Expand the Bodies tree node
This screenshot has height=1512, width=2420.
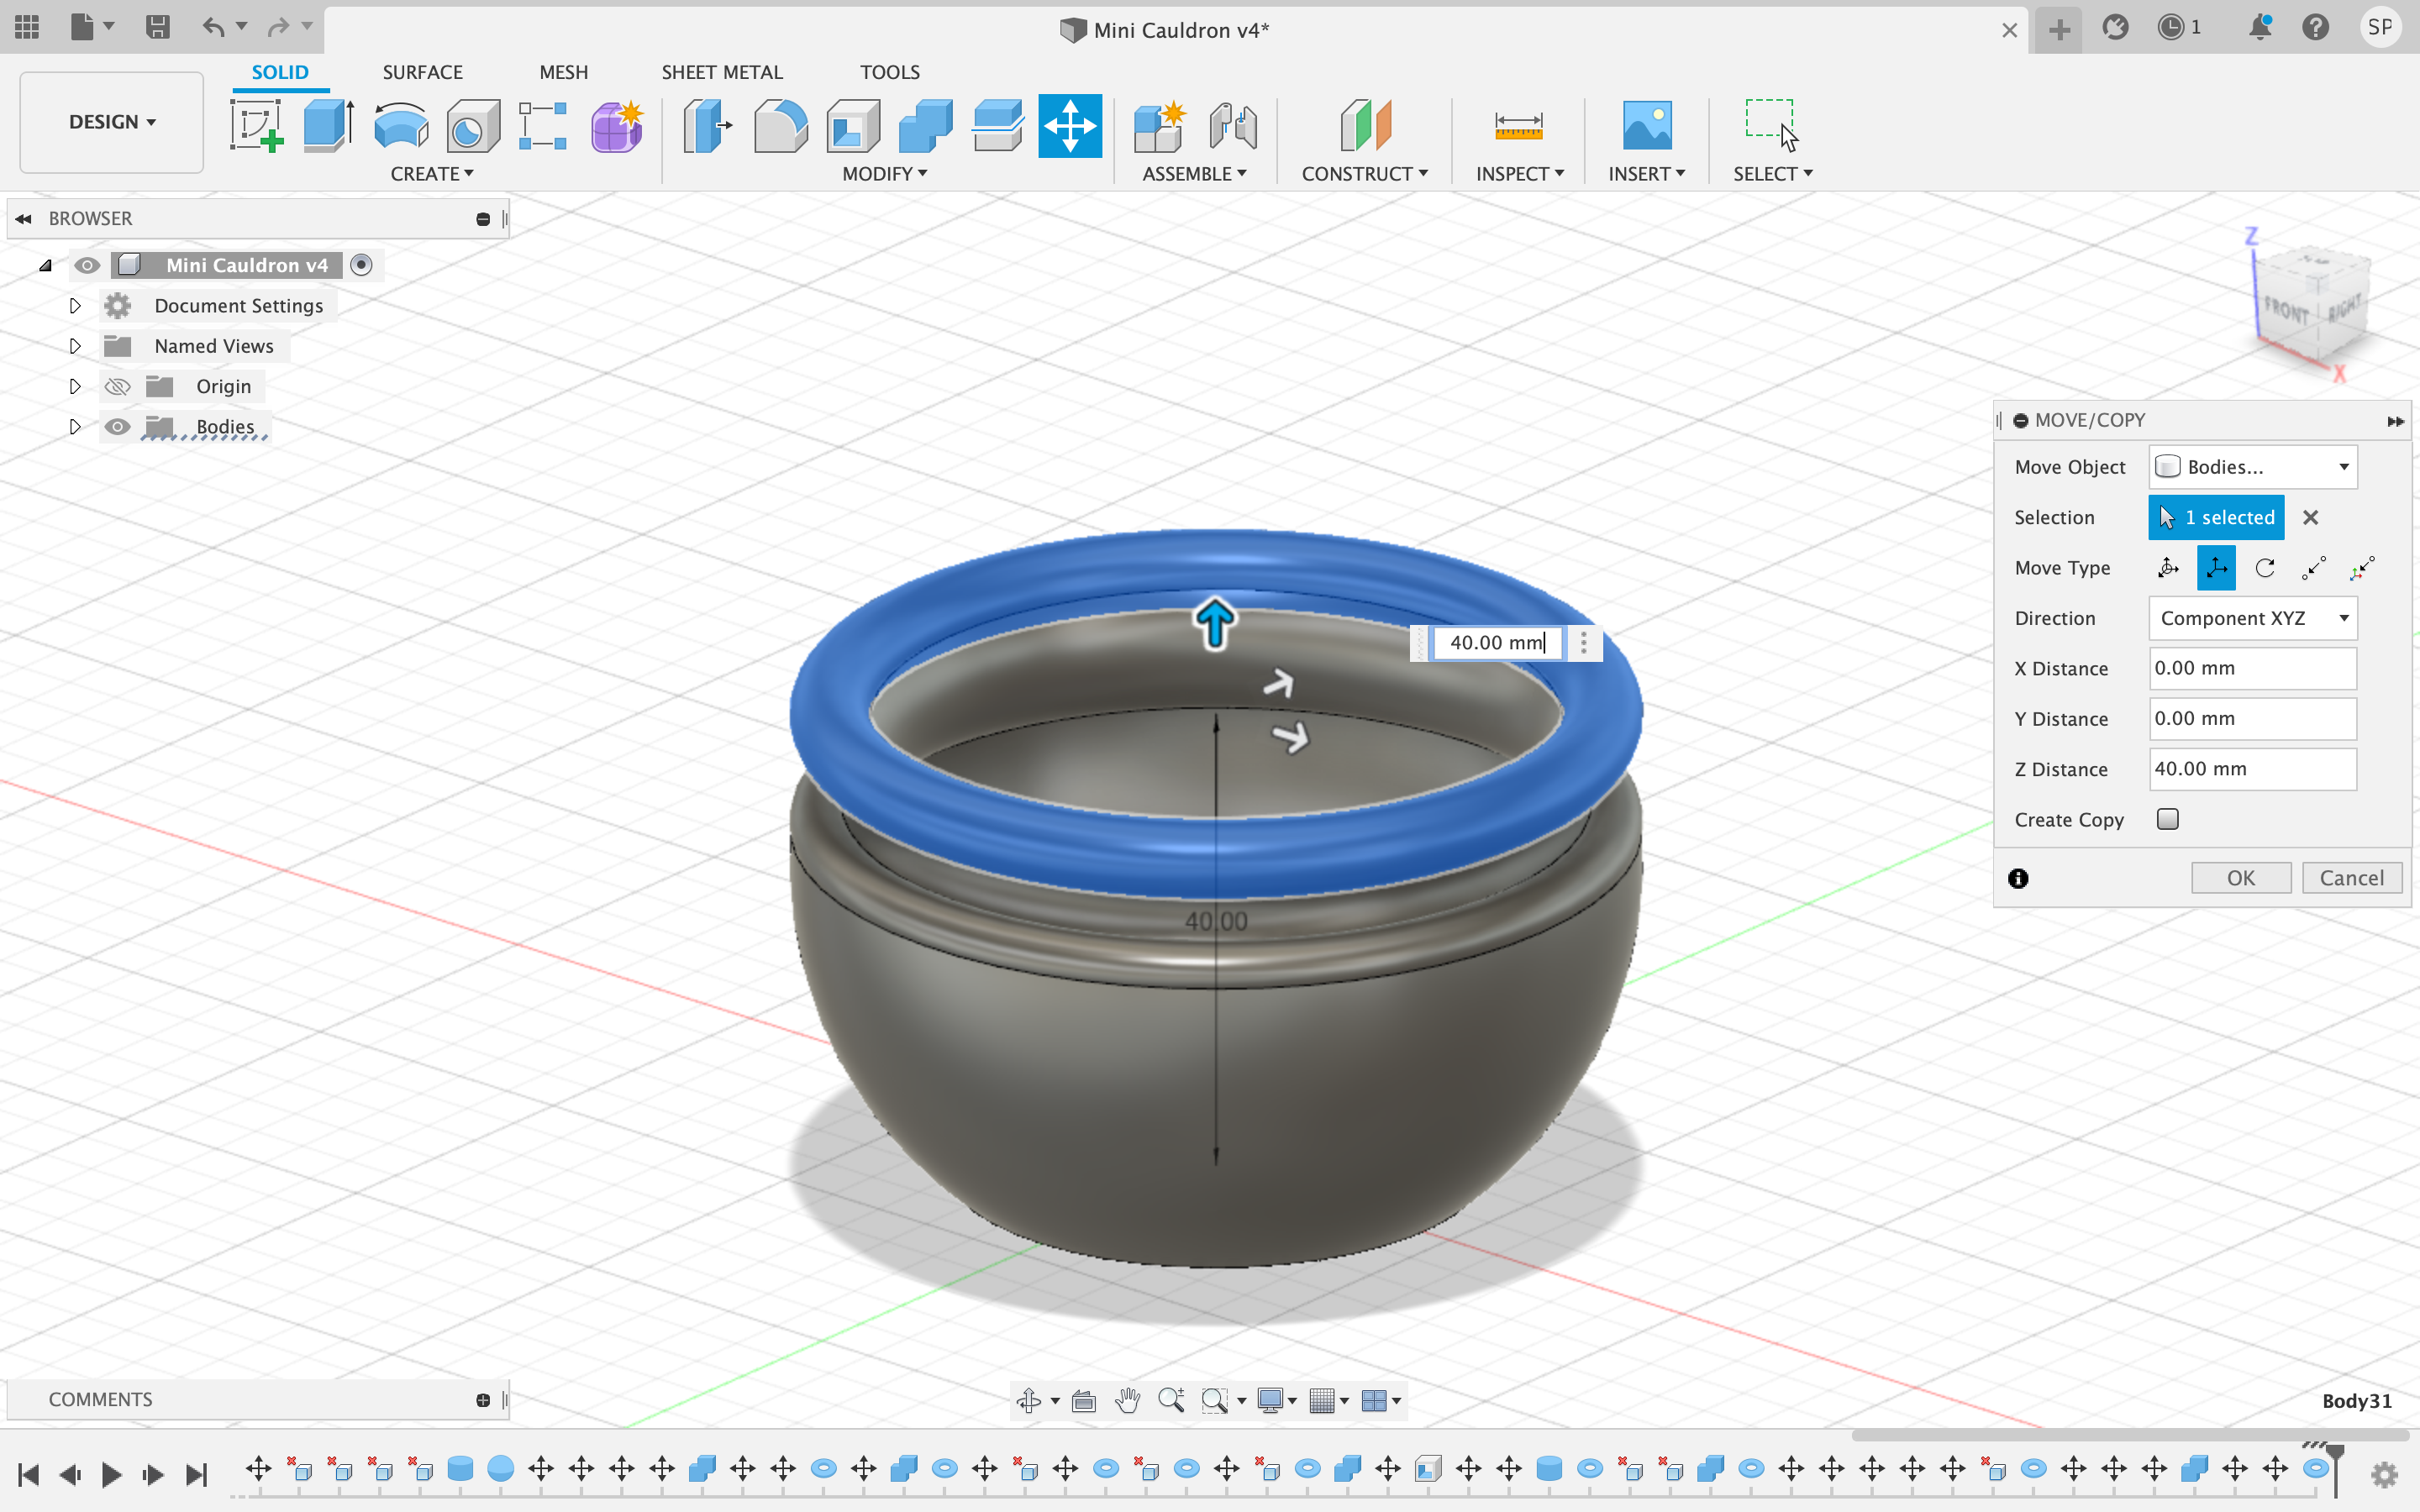pyautogui.click(x=75, y=427)
